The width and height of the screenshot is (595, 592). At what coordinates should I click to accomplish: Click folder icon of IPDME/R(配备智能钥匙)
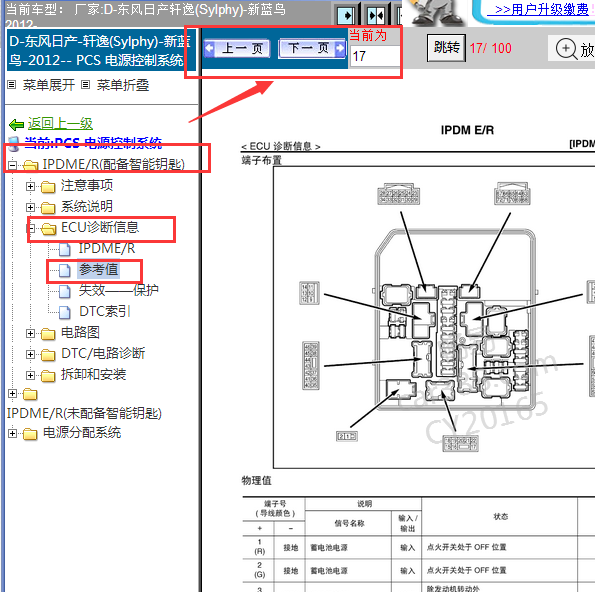click(x=30, y=165)
